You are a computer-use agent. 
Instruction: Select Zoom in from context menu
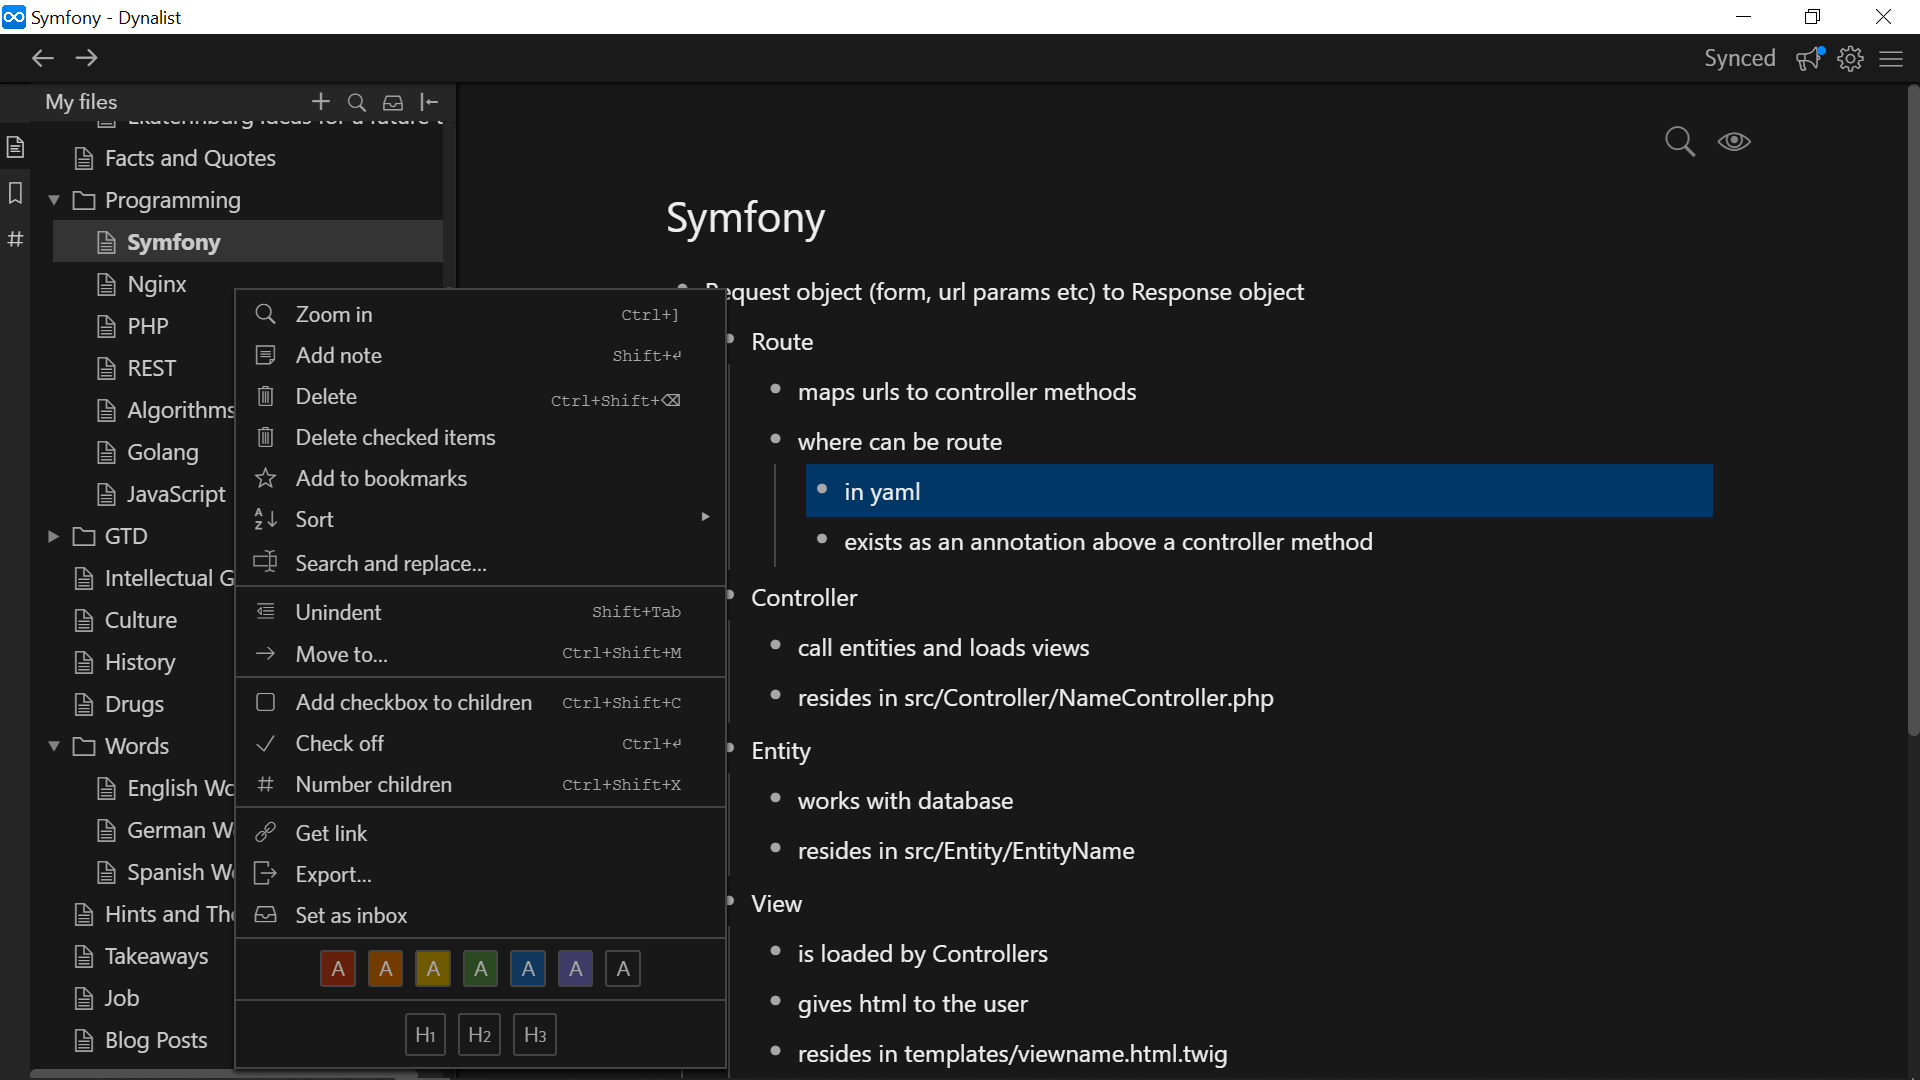(480, 314)
